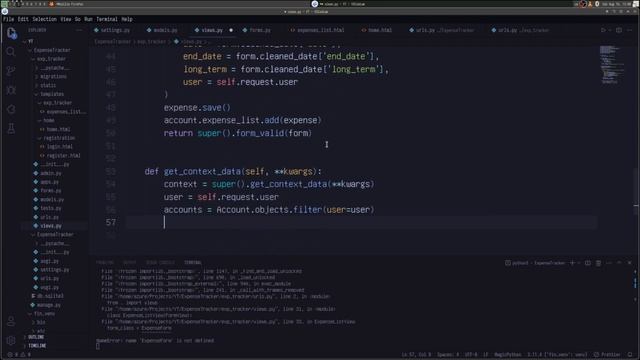Switch to the models.py editor tab
The width and height of the screenshot is (640, 360).
pos(162,30)
